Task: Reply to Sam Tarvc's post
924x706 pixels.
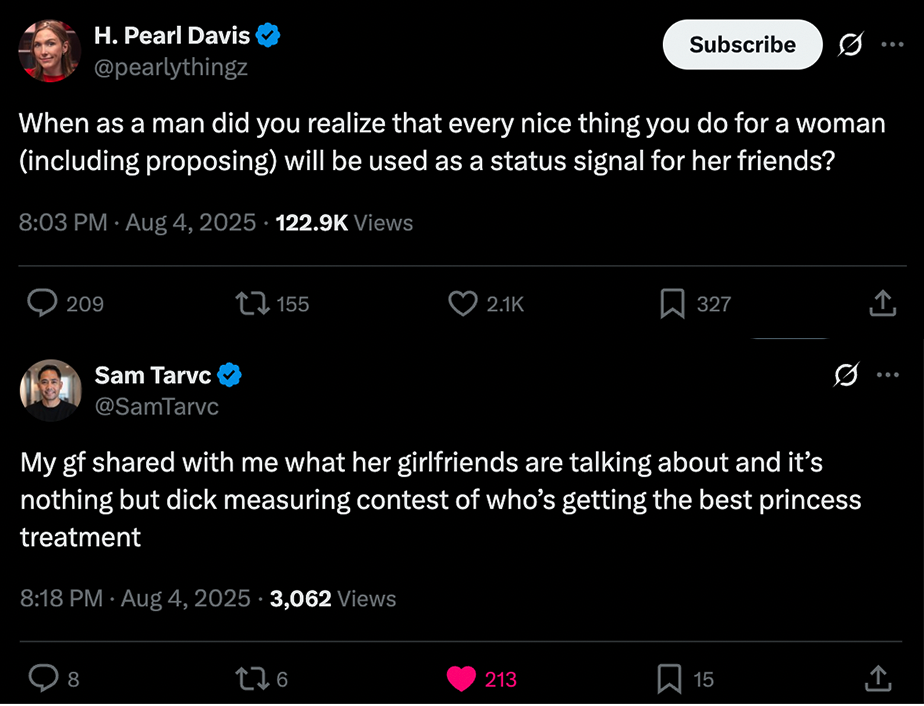Action: (41, 679)
